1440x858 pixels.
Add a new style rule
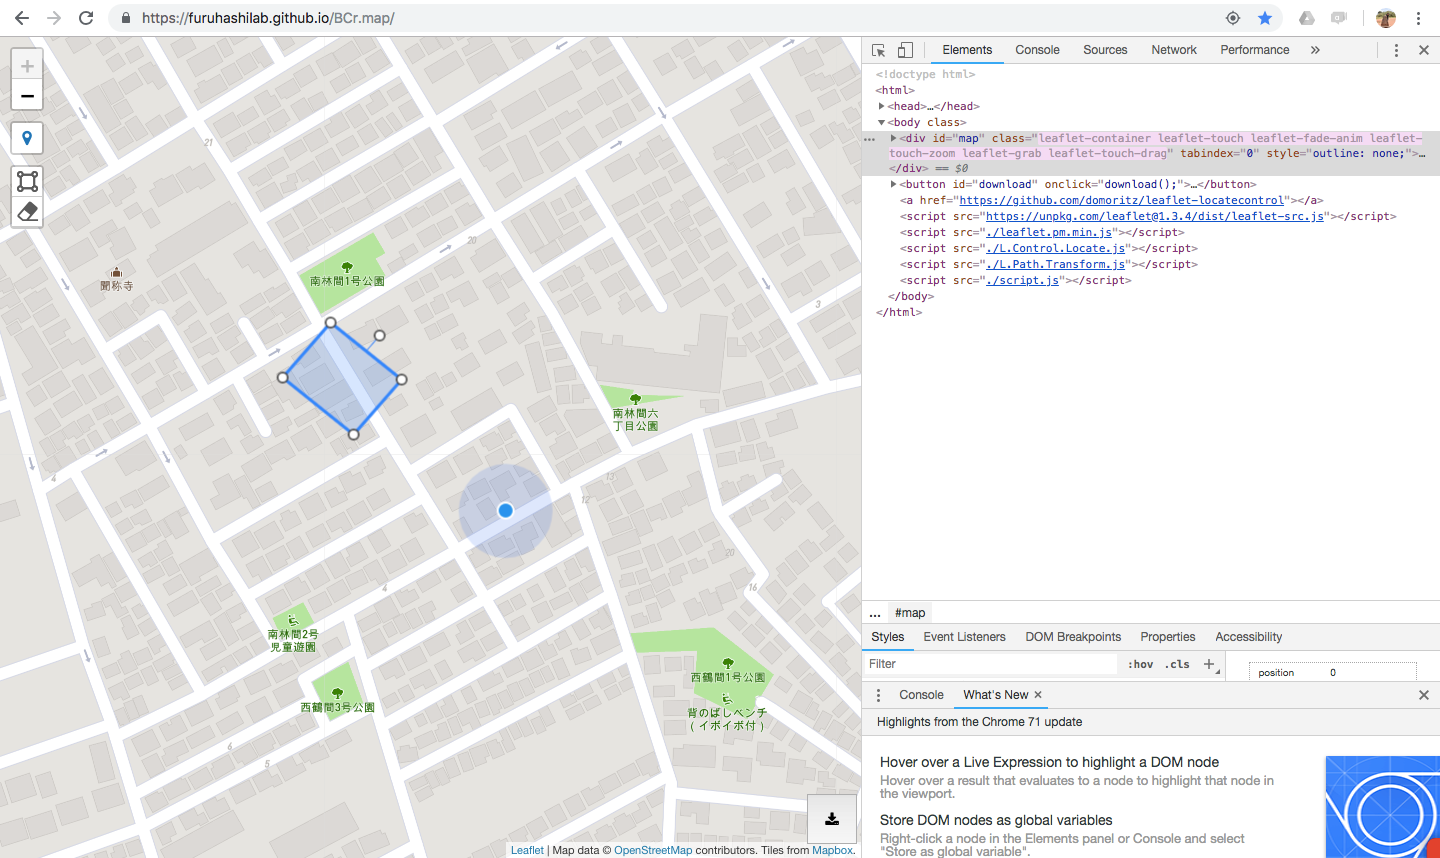1209,664
